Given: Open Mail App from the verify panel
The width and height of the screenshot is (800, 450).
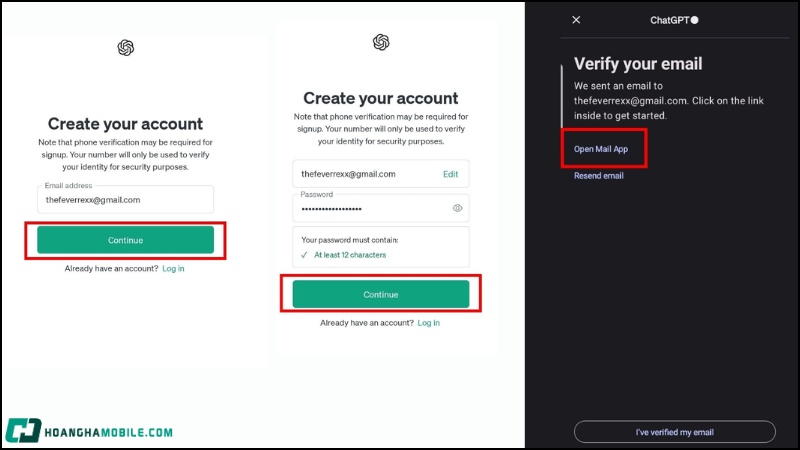Looking at the screenshot, I should (x=601, y=148).
